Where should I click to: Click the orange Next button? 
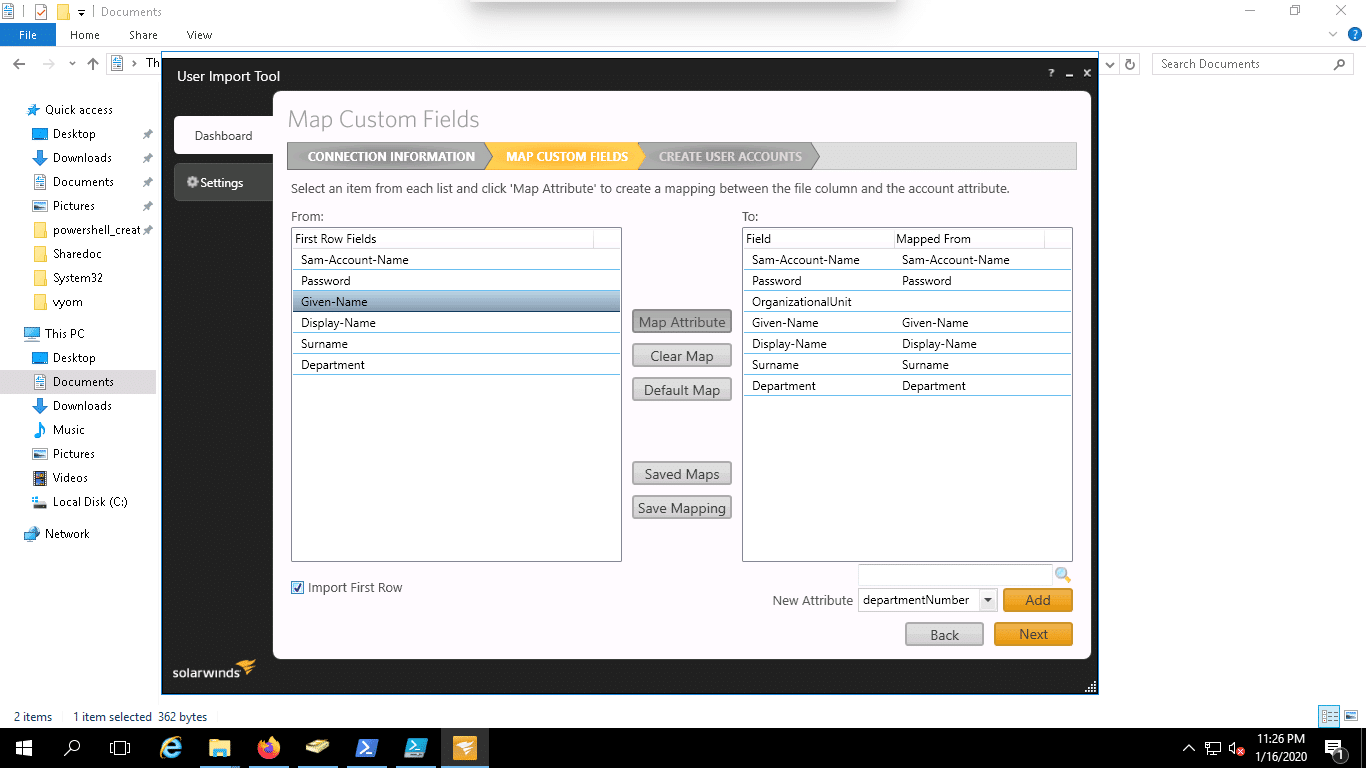click(x=1033, y=634)
